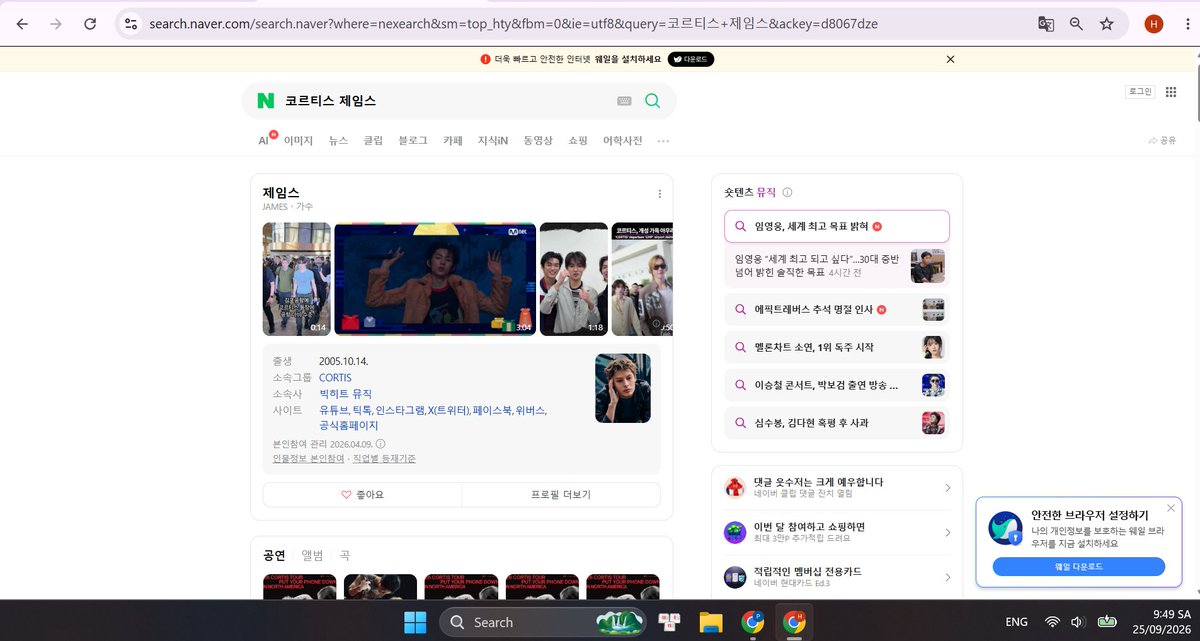1200x641 pixels.
Task: Dismiss the Whale install top banner
Action: click(950, 59)
